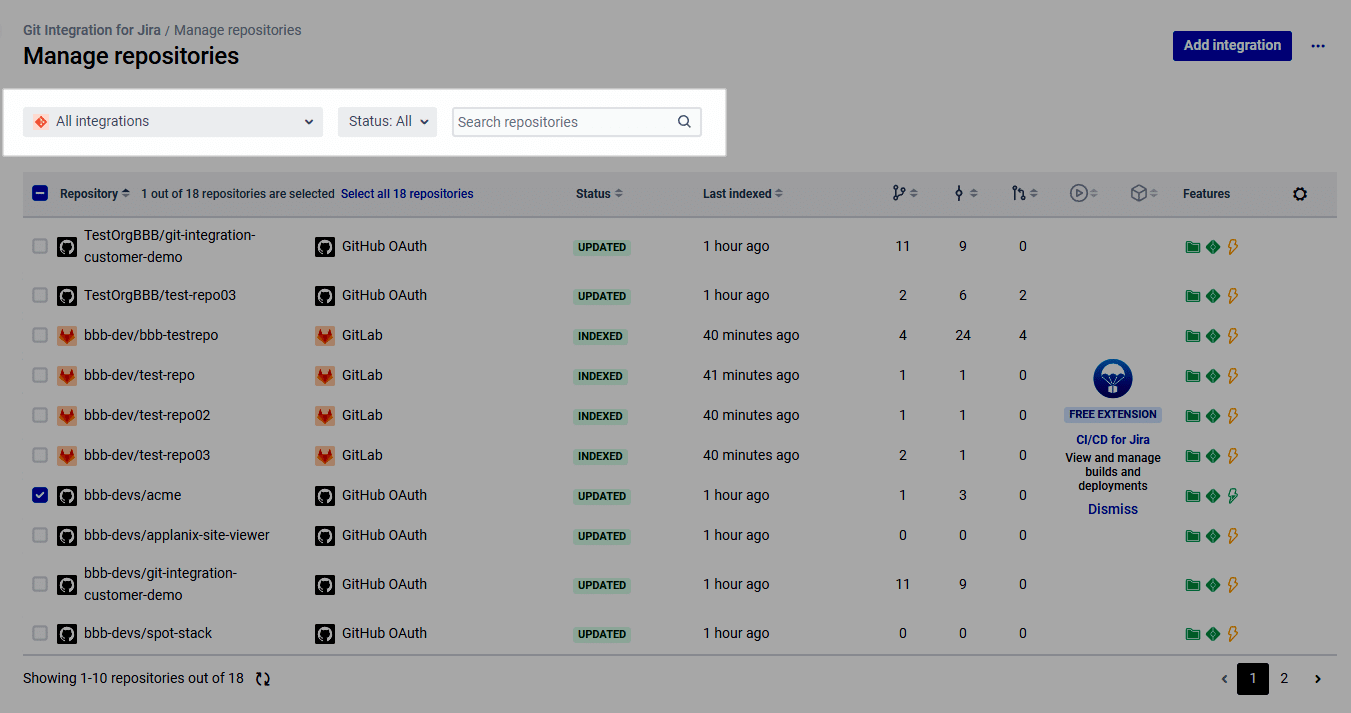Click the Features column header
Viewport: 1351px width, 713px height.
tap(1206, 194)
